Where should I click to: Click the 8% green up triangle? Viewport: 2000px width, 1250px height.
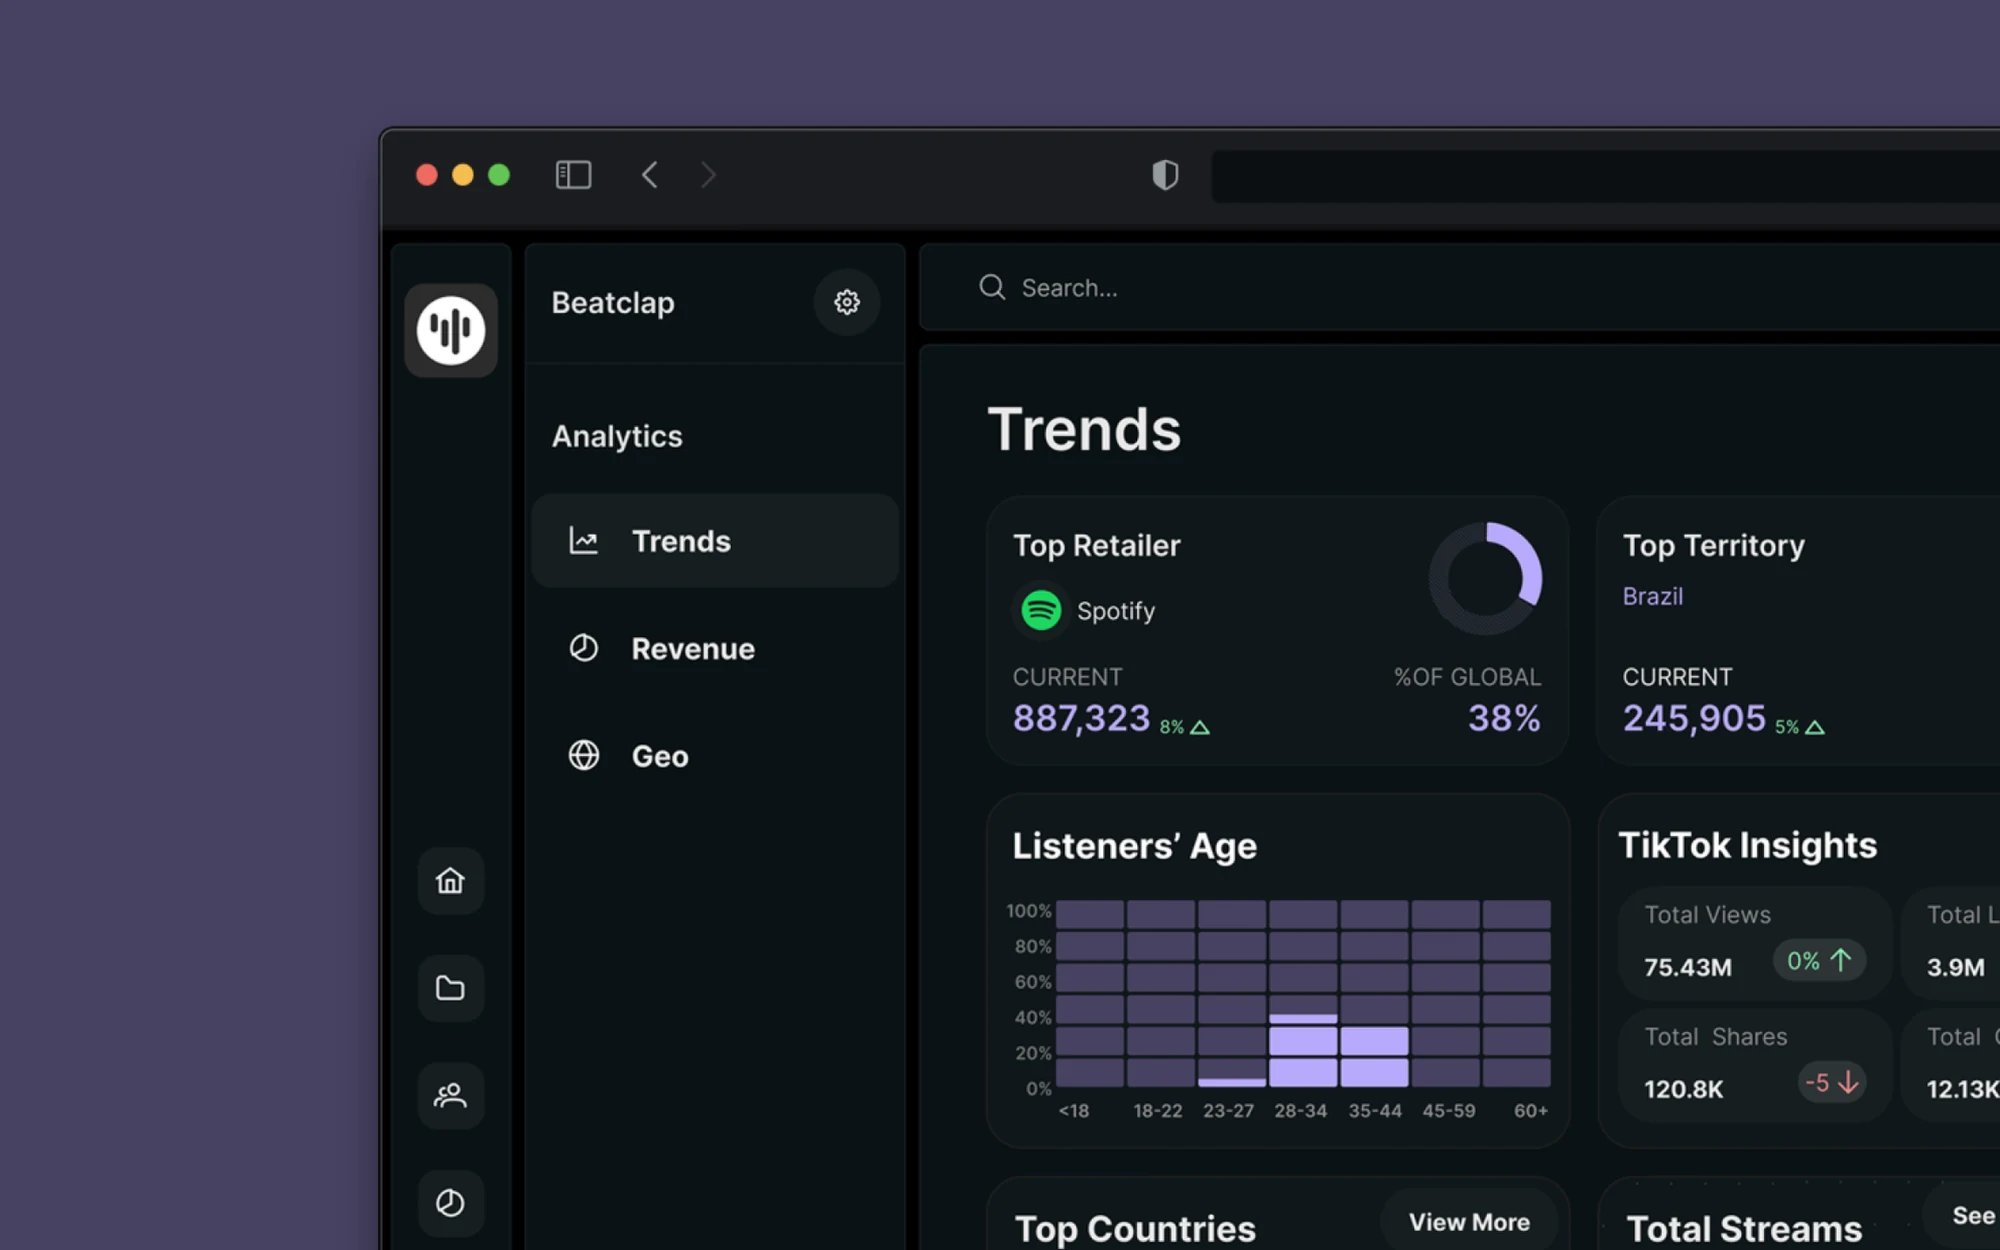tap(1200, 727)
